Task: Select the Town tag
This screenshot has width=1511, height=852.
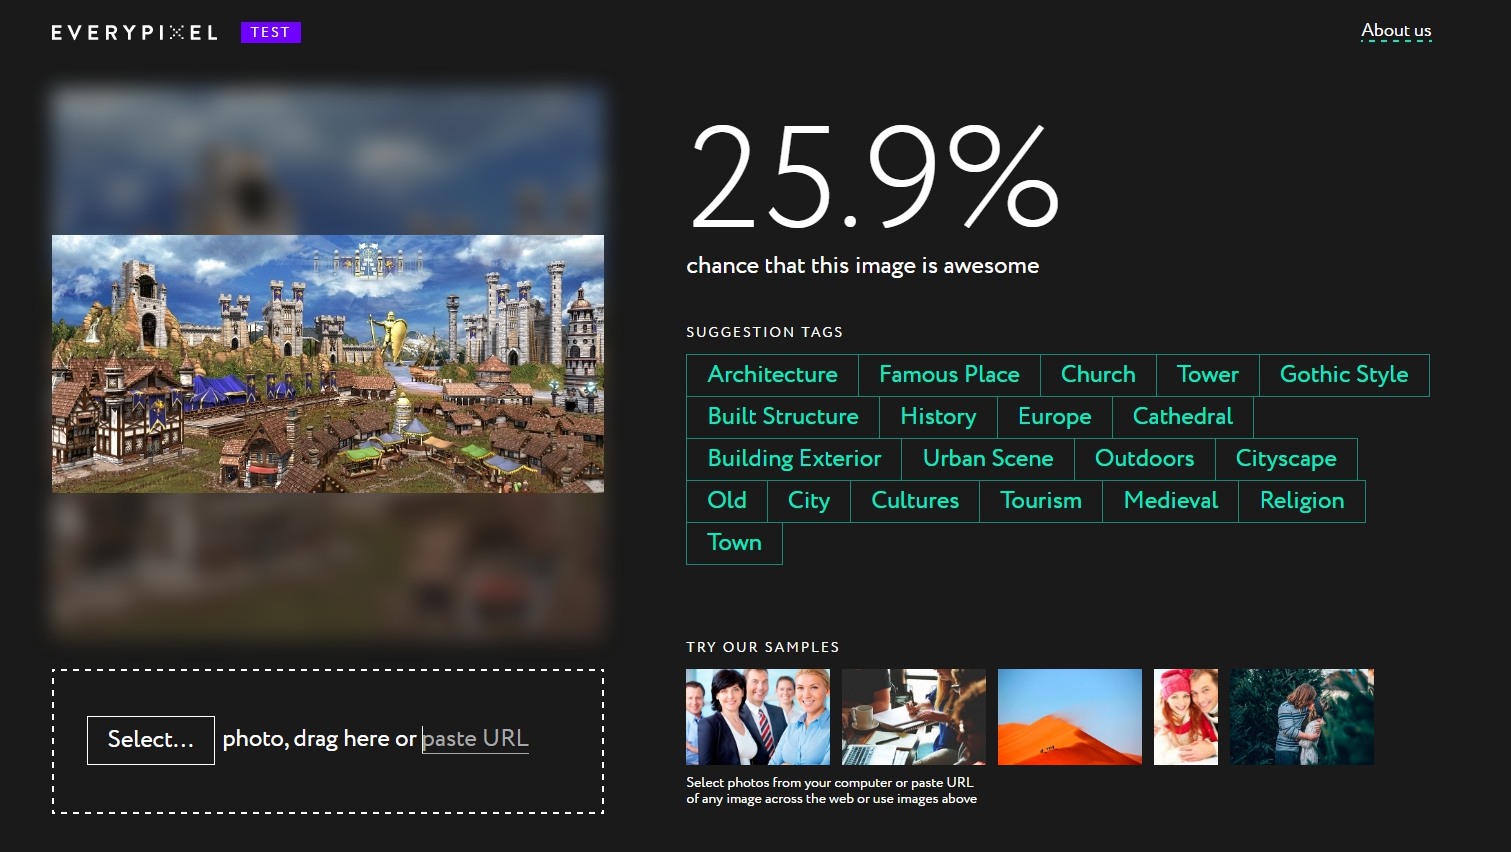Action: click(734, 543)
